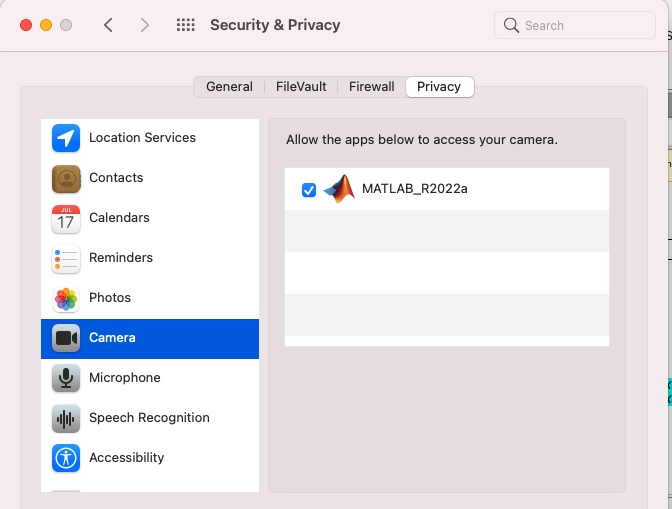Open the FileVault tab
The image size is (672, 509).
click(x=301, y=87)
